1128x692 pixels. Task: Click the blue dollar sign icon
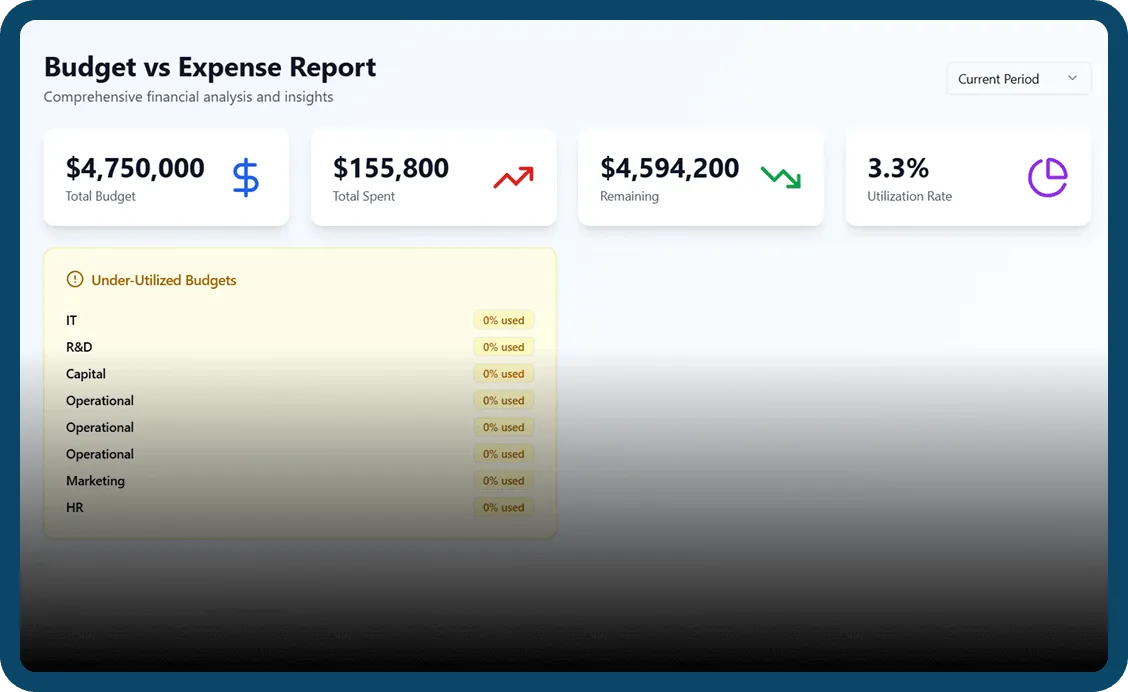coord(245,178)
